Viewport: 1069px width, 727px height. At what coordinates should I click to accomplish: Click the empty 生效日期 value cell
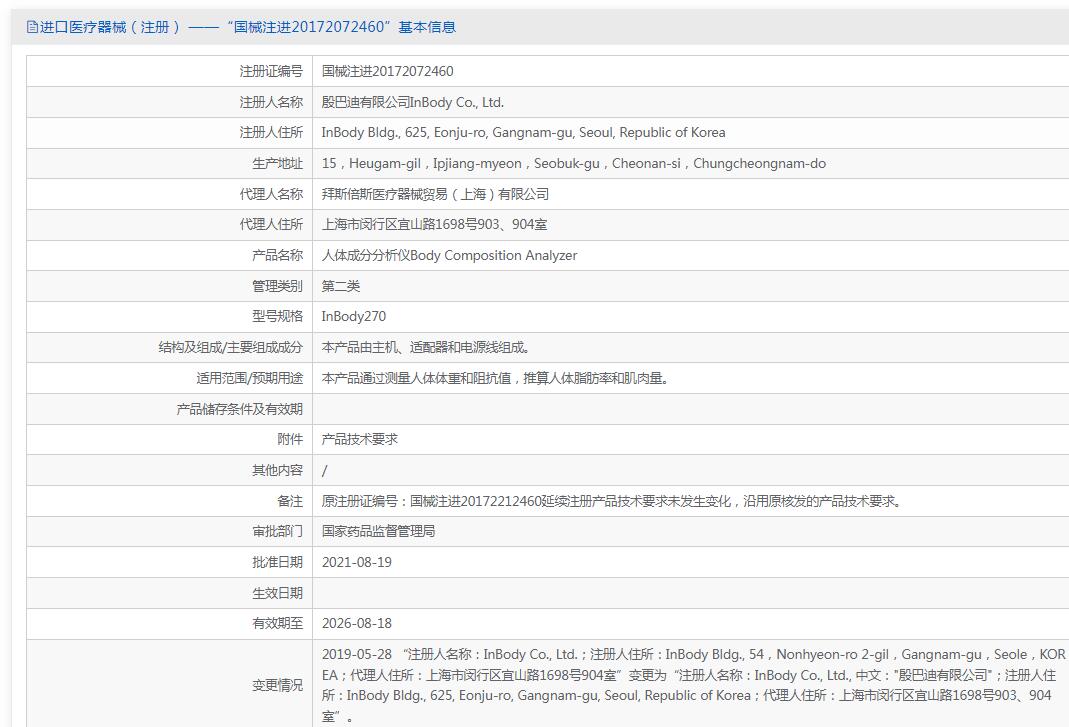pos(691,593)
